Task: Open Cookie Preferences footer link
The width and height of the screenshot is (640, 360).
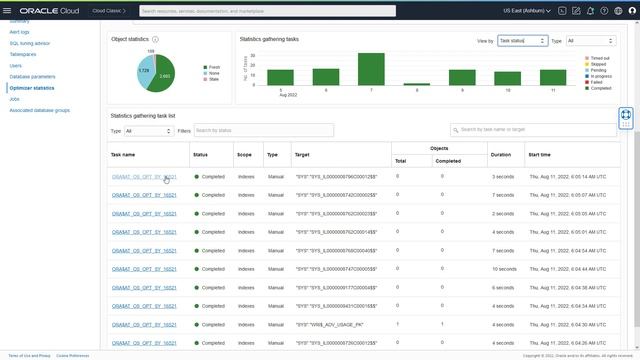Action: point(73,356)
